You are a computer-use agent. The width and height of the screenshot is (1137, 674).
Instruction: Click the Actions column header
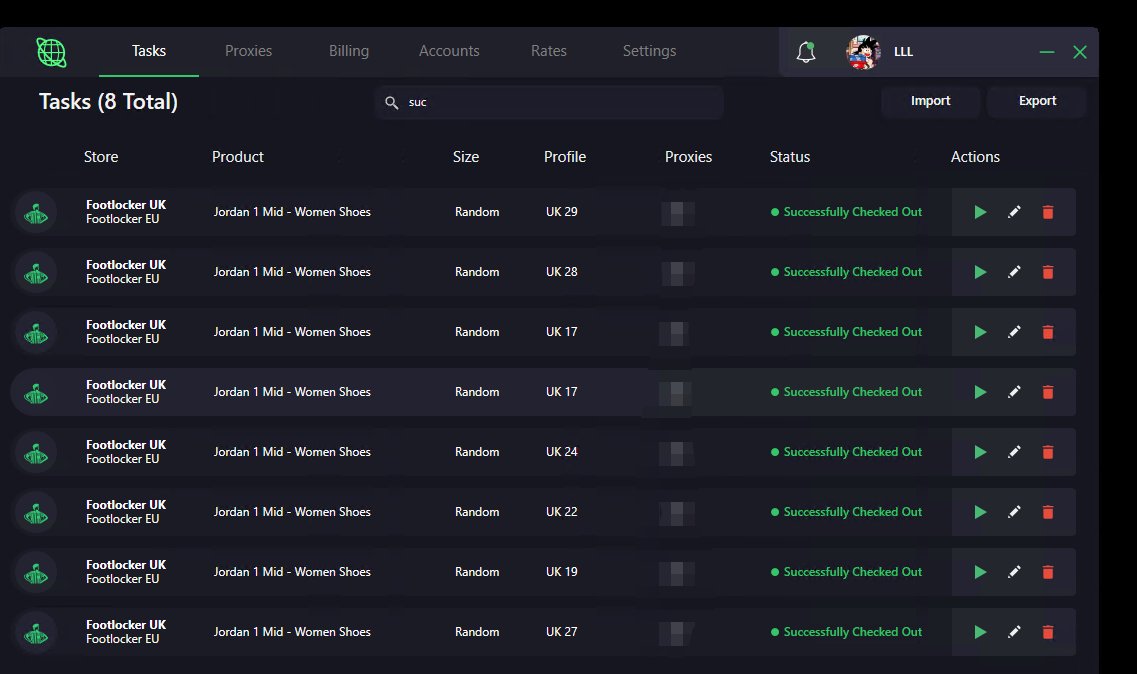tap(975, 157)
